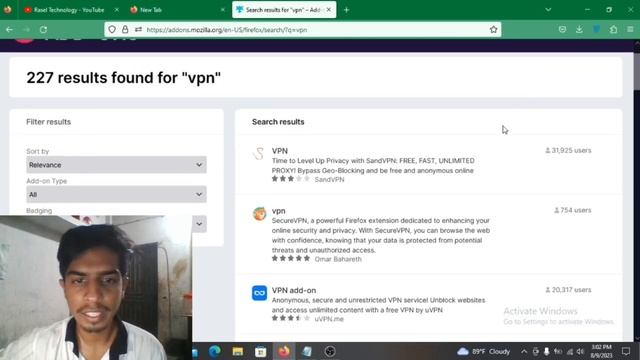Open the weather widget showing 89°F Cloudy
The height and width of the screenshot is (360, 640).
point(484,351)
